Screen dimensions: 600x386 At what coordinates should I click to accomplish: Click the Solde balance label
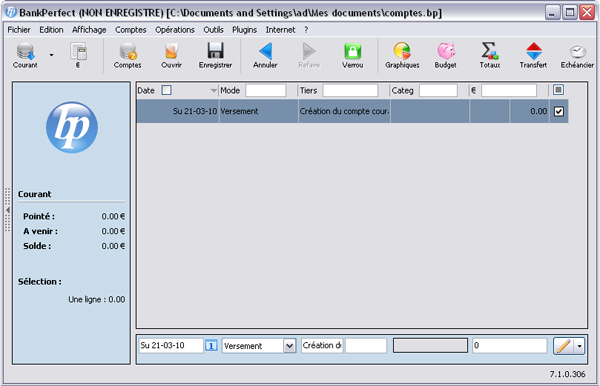[37, 246]
